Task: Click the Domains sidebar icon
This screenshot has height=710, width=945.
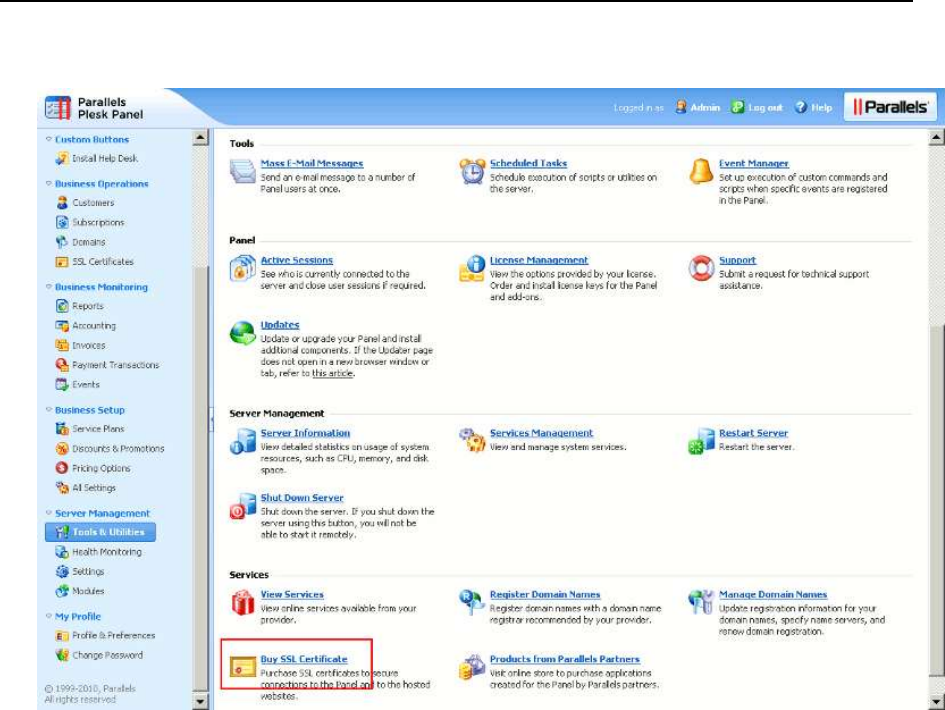Action: (62, 242)
